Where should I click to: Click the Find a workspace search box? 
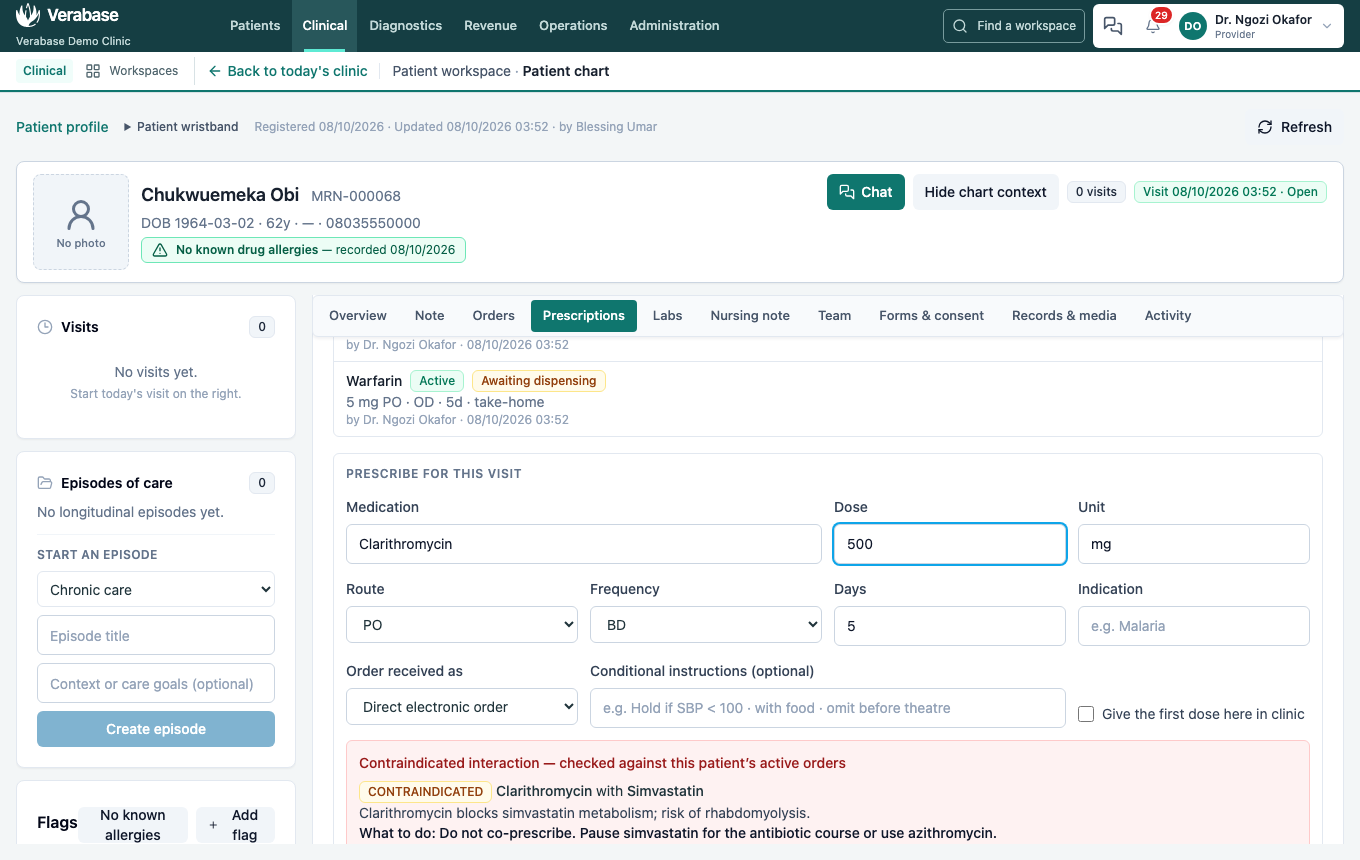pos(1015,26)
